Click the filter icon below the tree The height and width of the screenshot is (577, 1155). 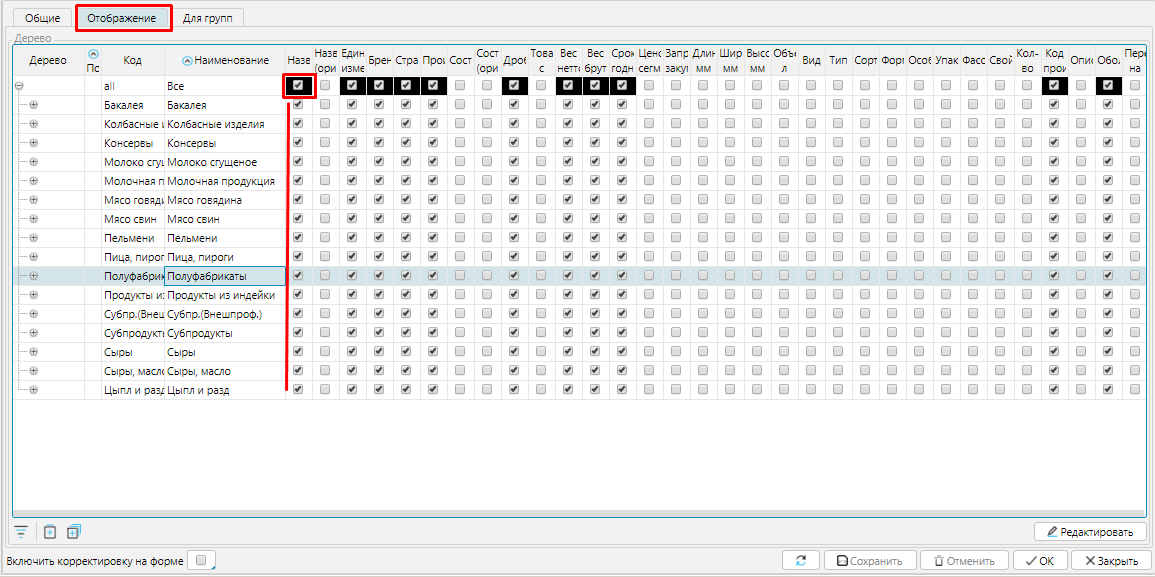pyautogui.click(x=21, y=531)
